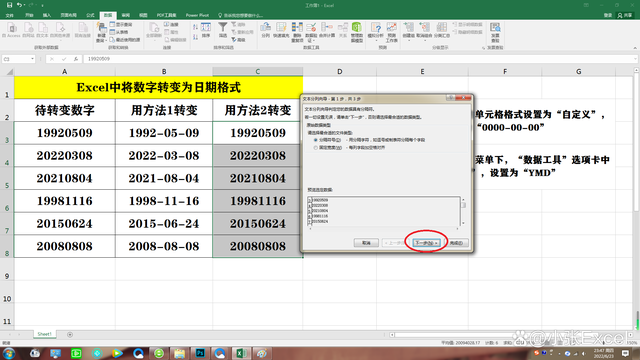
Task: Open the Outline group dialog launcher
Action: pyautogui.click(x=484, y=48)
